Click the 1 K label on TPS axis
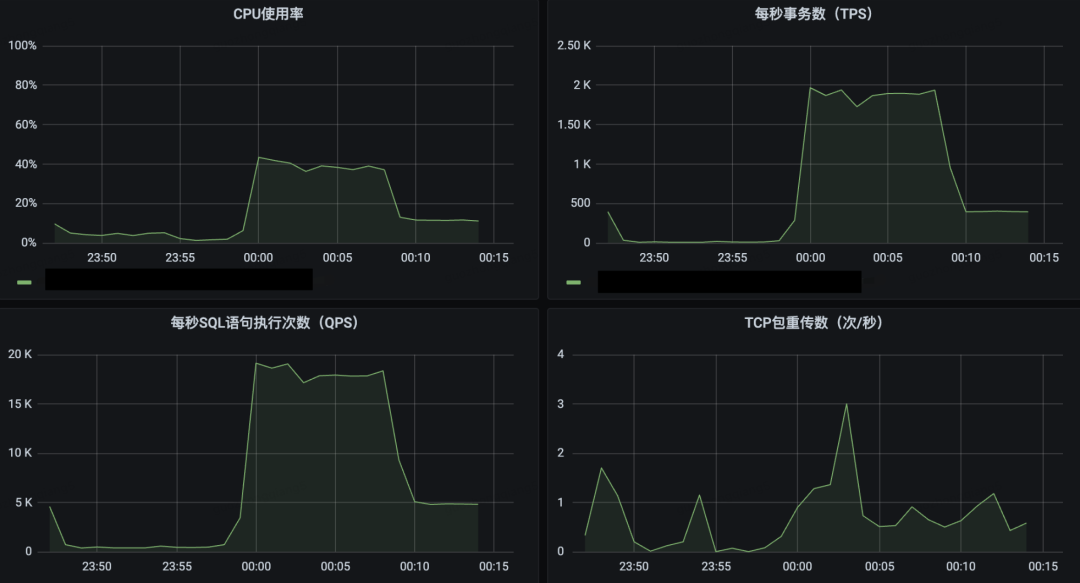Image resolution: width=1080 pixels, height=583 pixels. tap(582, 164)
